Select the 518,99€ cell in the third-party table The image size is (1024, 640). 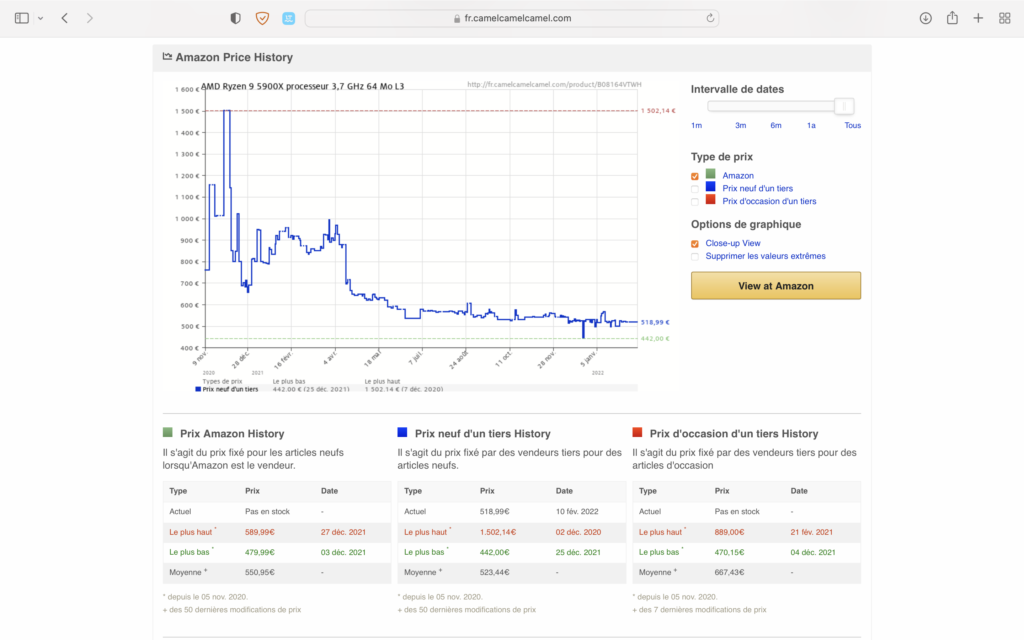[494, 512]
